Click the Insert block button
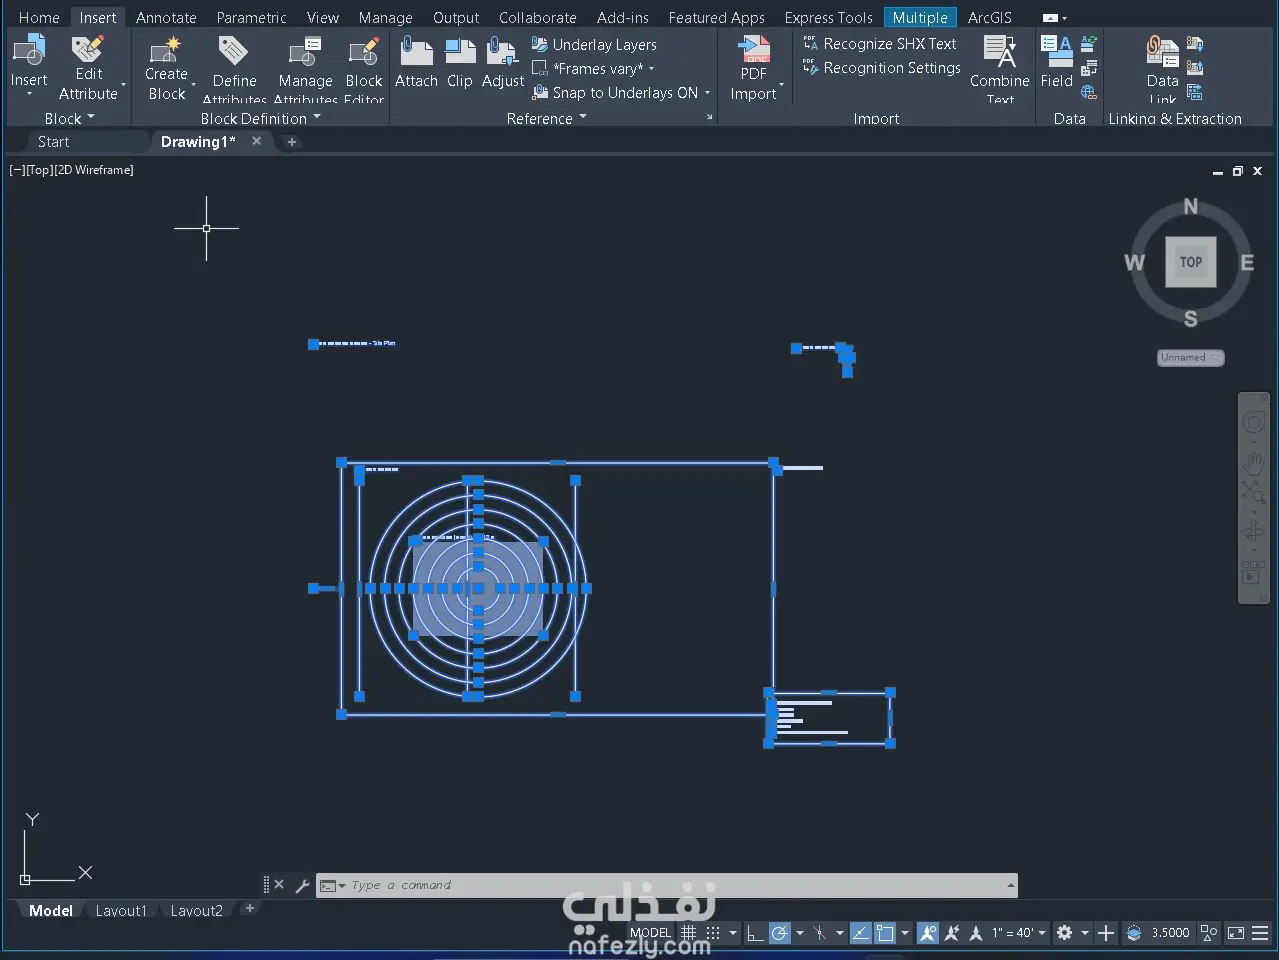This screenshot has width=1279, height=960. pyautogui.click(x=28, y=62)
